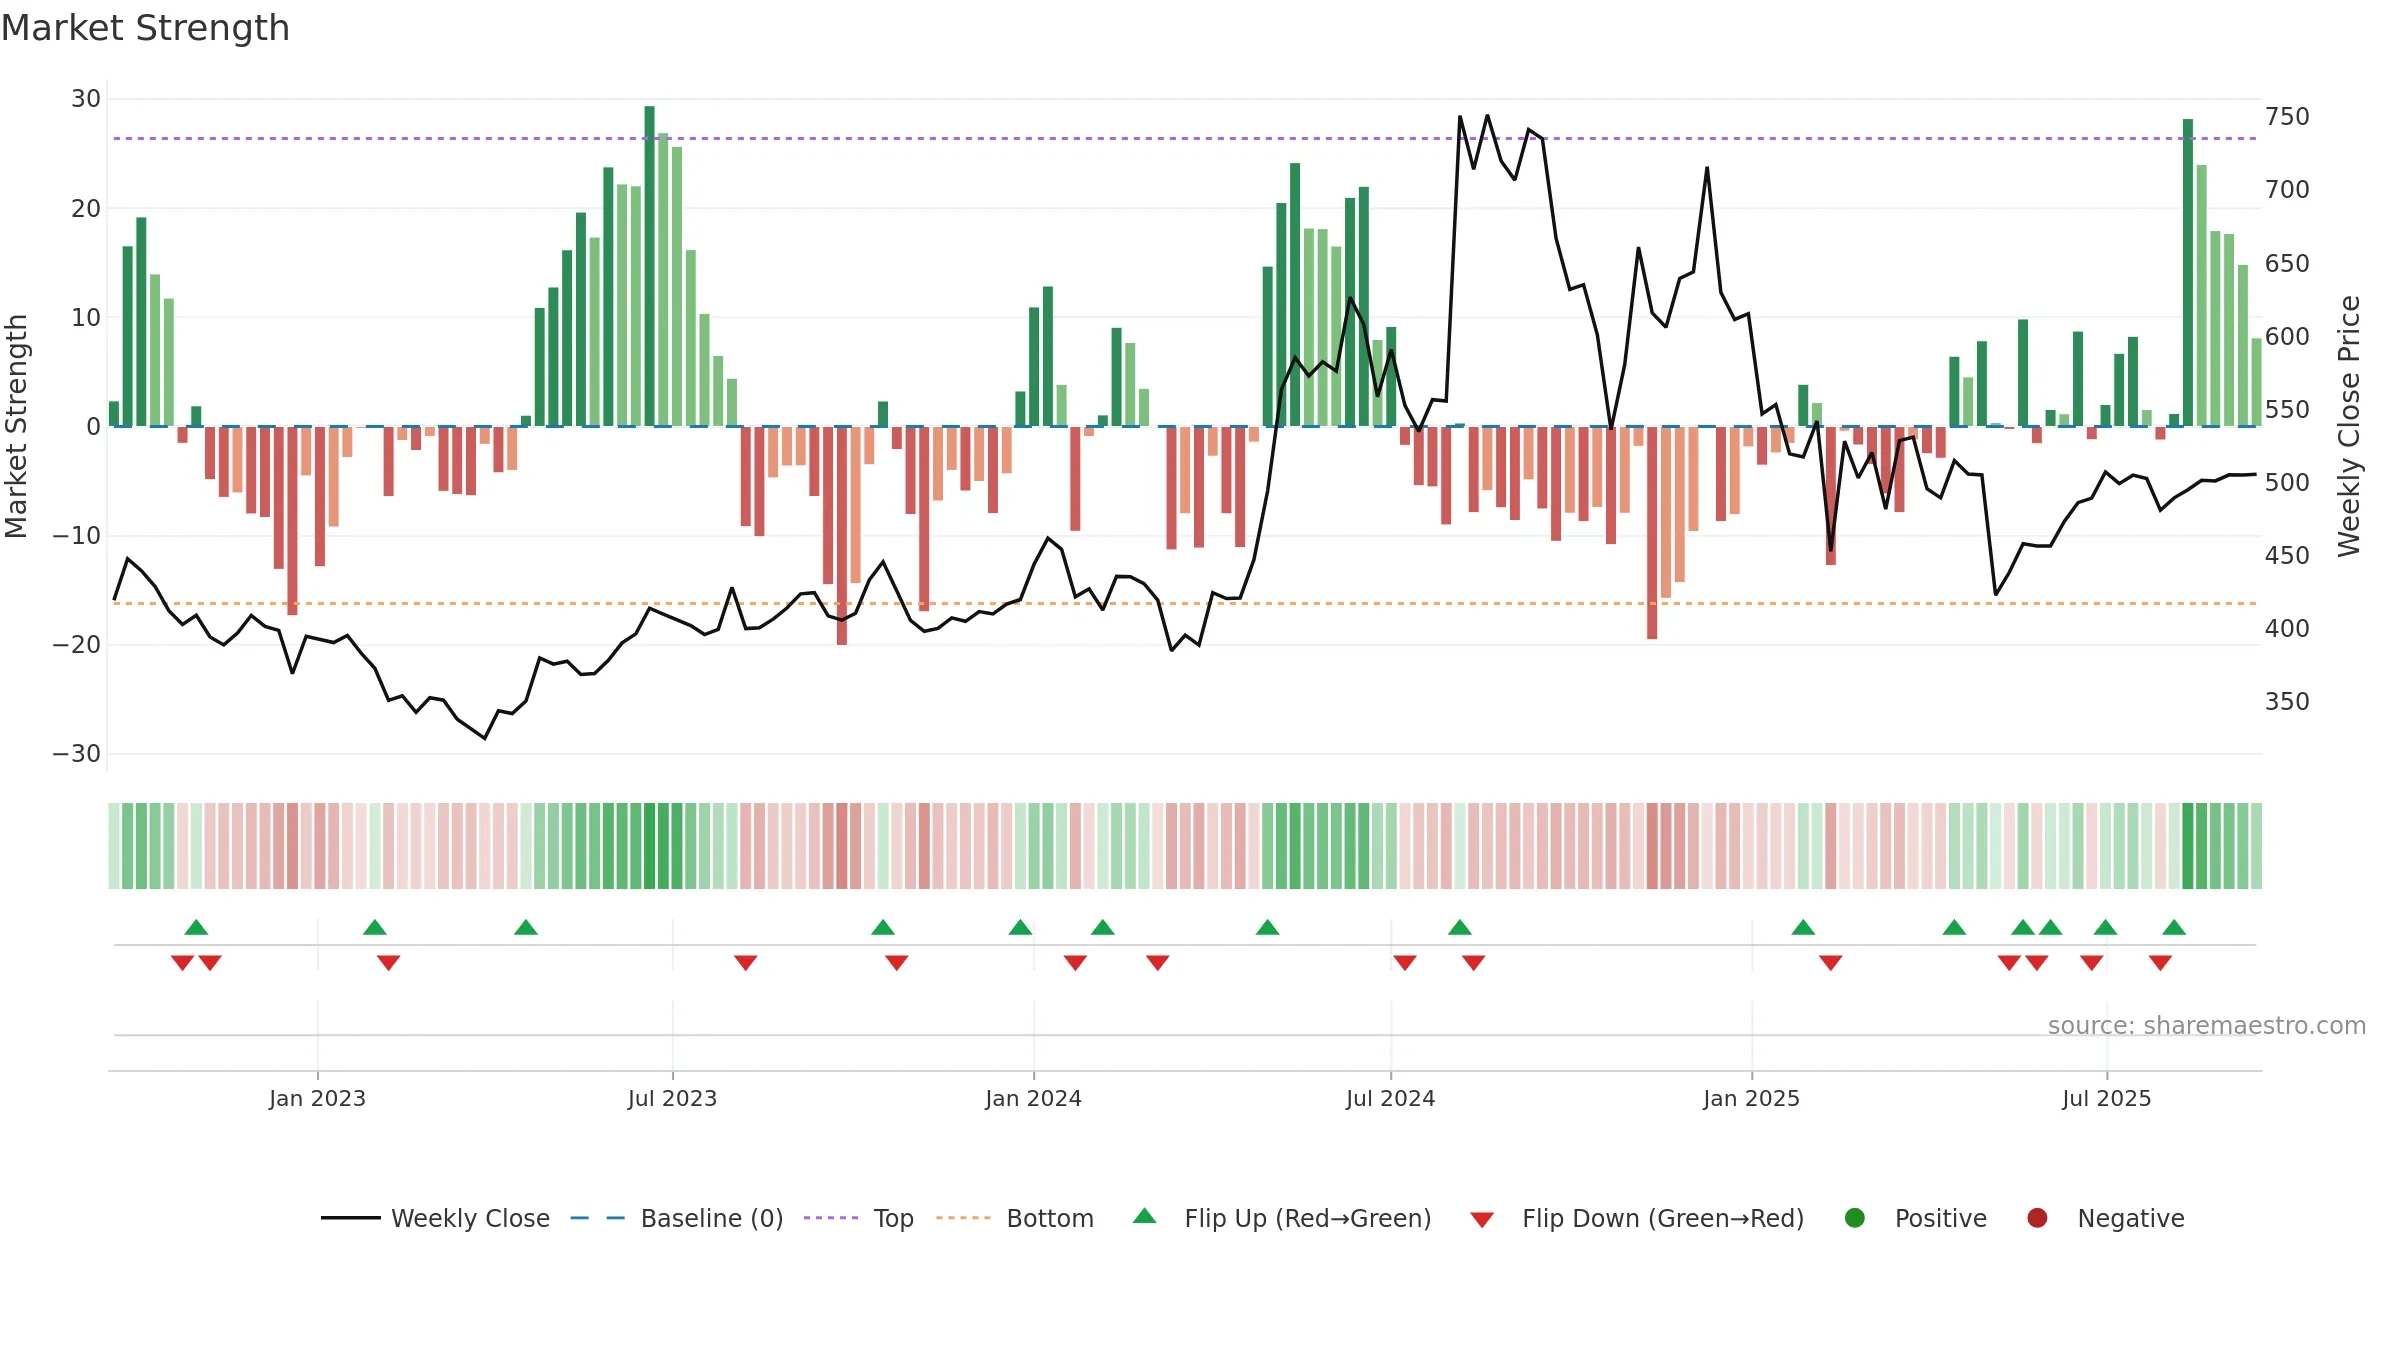Toggle the Negative legend entry
This screenshot has width=2400, height=1350.
(x=2105, y=1218)
